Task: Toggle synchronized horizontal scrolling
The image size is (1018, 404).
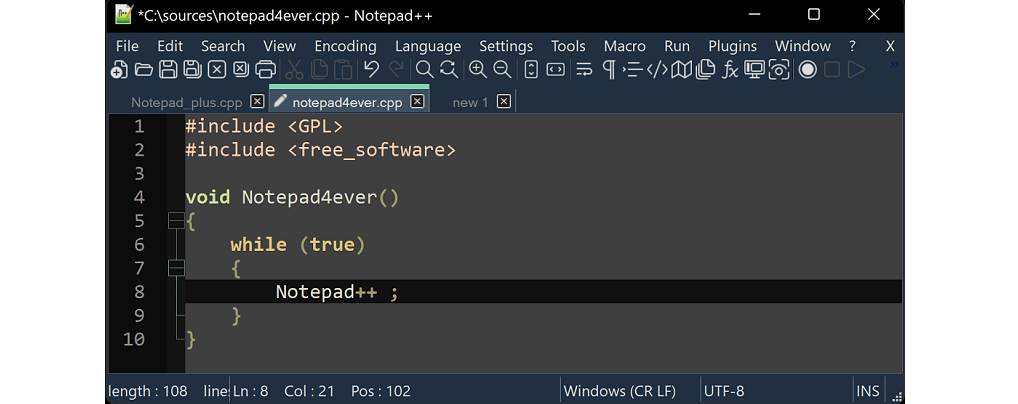Action: (556, 69)
